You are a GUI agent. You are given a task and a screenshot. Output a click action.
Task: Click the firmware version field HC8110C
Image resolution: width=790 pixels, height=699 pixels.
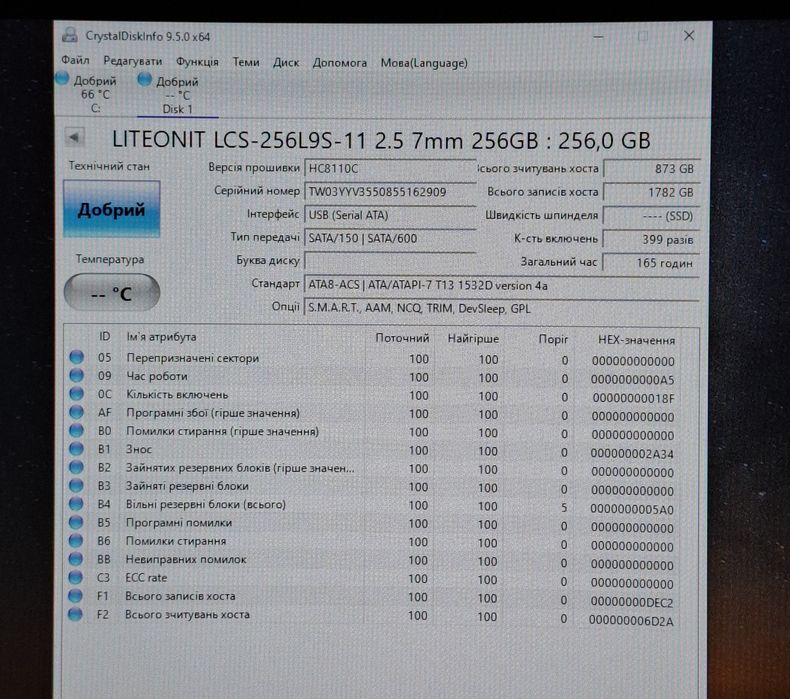coord(390,168)
